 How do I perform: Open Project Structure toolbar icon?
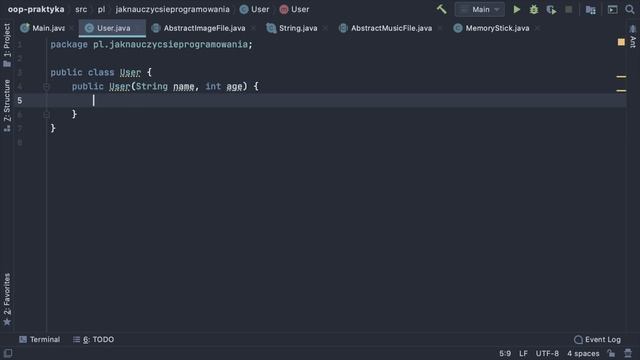pyautogui.click(x=590, y=9)
